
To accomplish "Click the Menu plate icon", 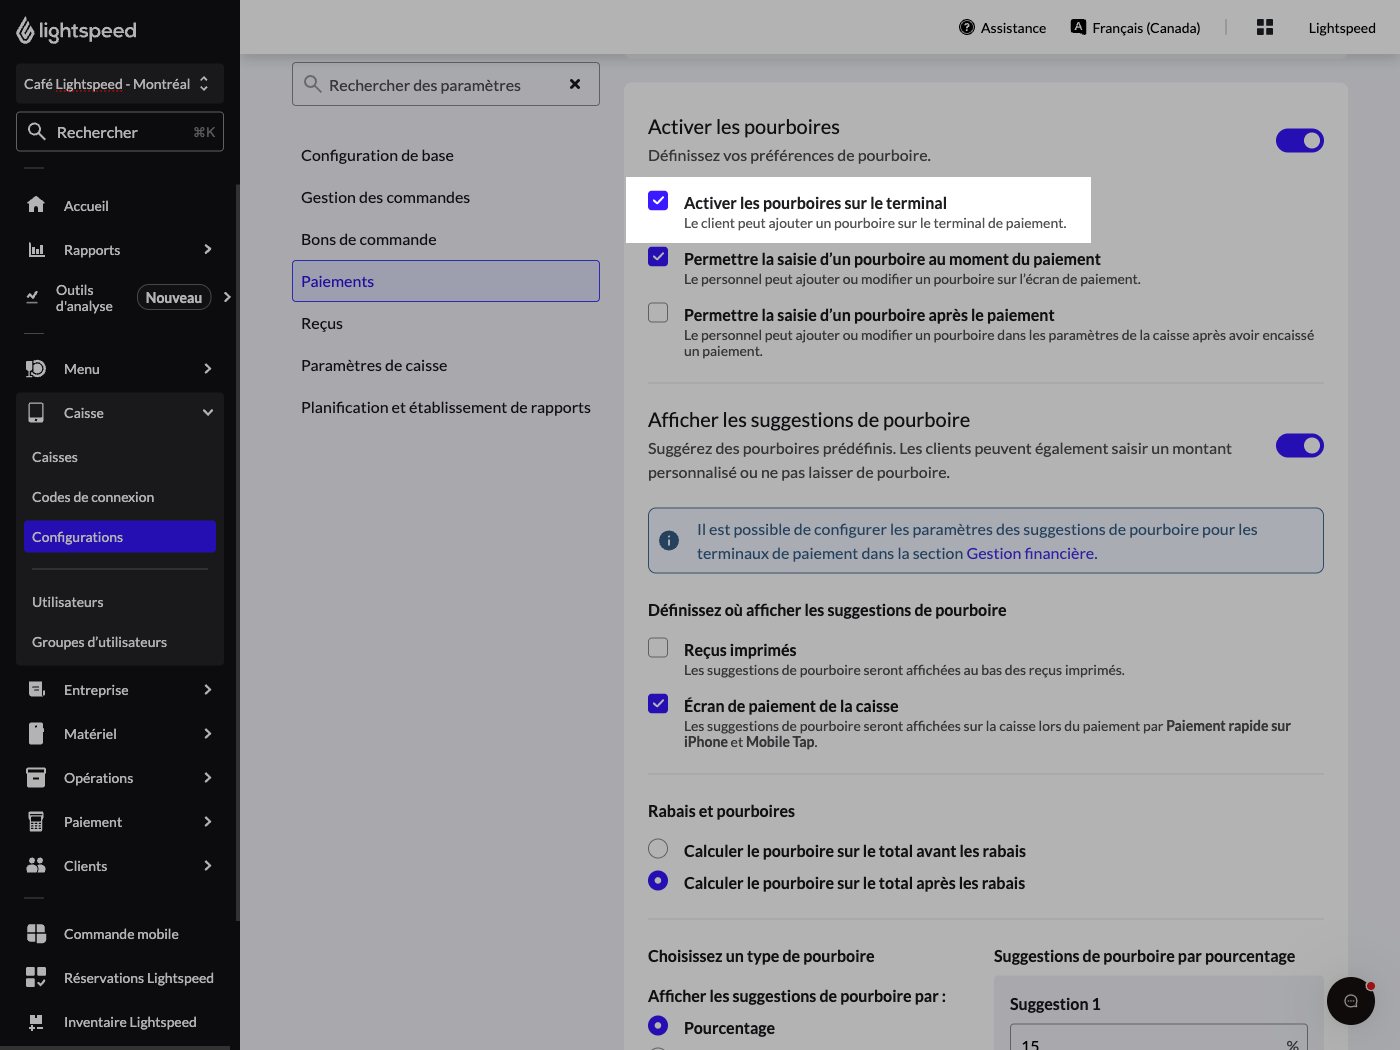I will (36, 369).
